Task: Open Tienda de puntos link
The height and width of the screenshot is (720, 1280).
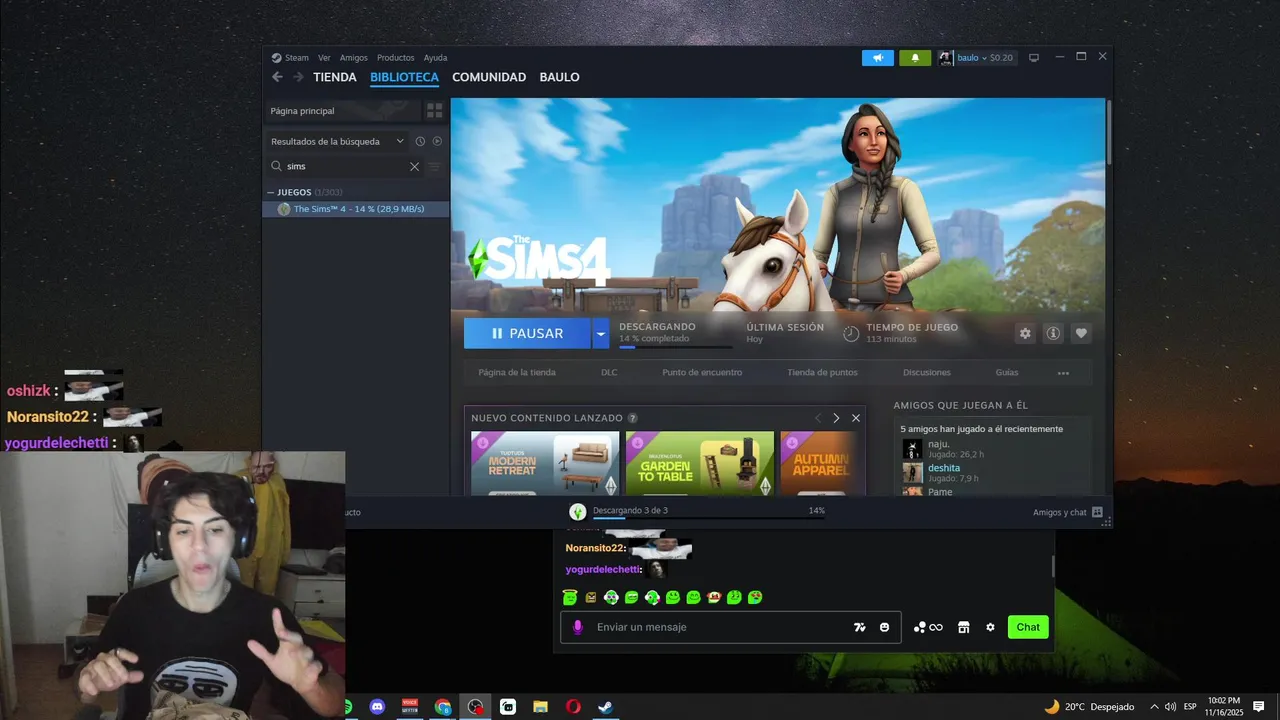Action: point(822,372)
